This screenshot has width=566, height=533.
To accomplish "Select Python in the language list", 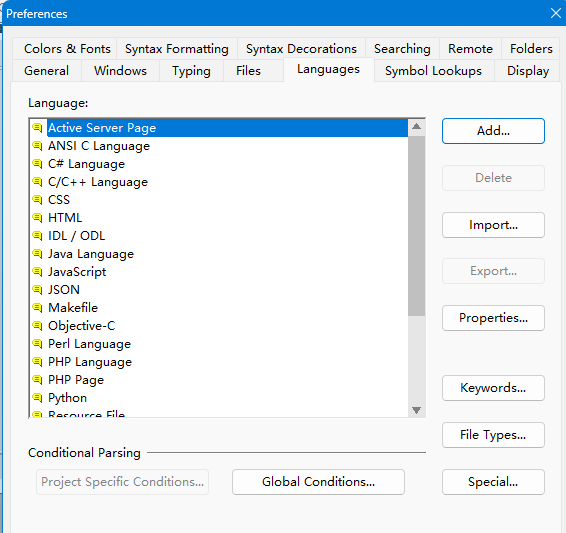I will [219, 398].
